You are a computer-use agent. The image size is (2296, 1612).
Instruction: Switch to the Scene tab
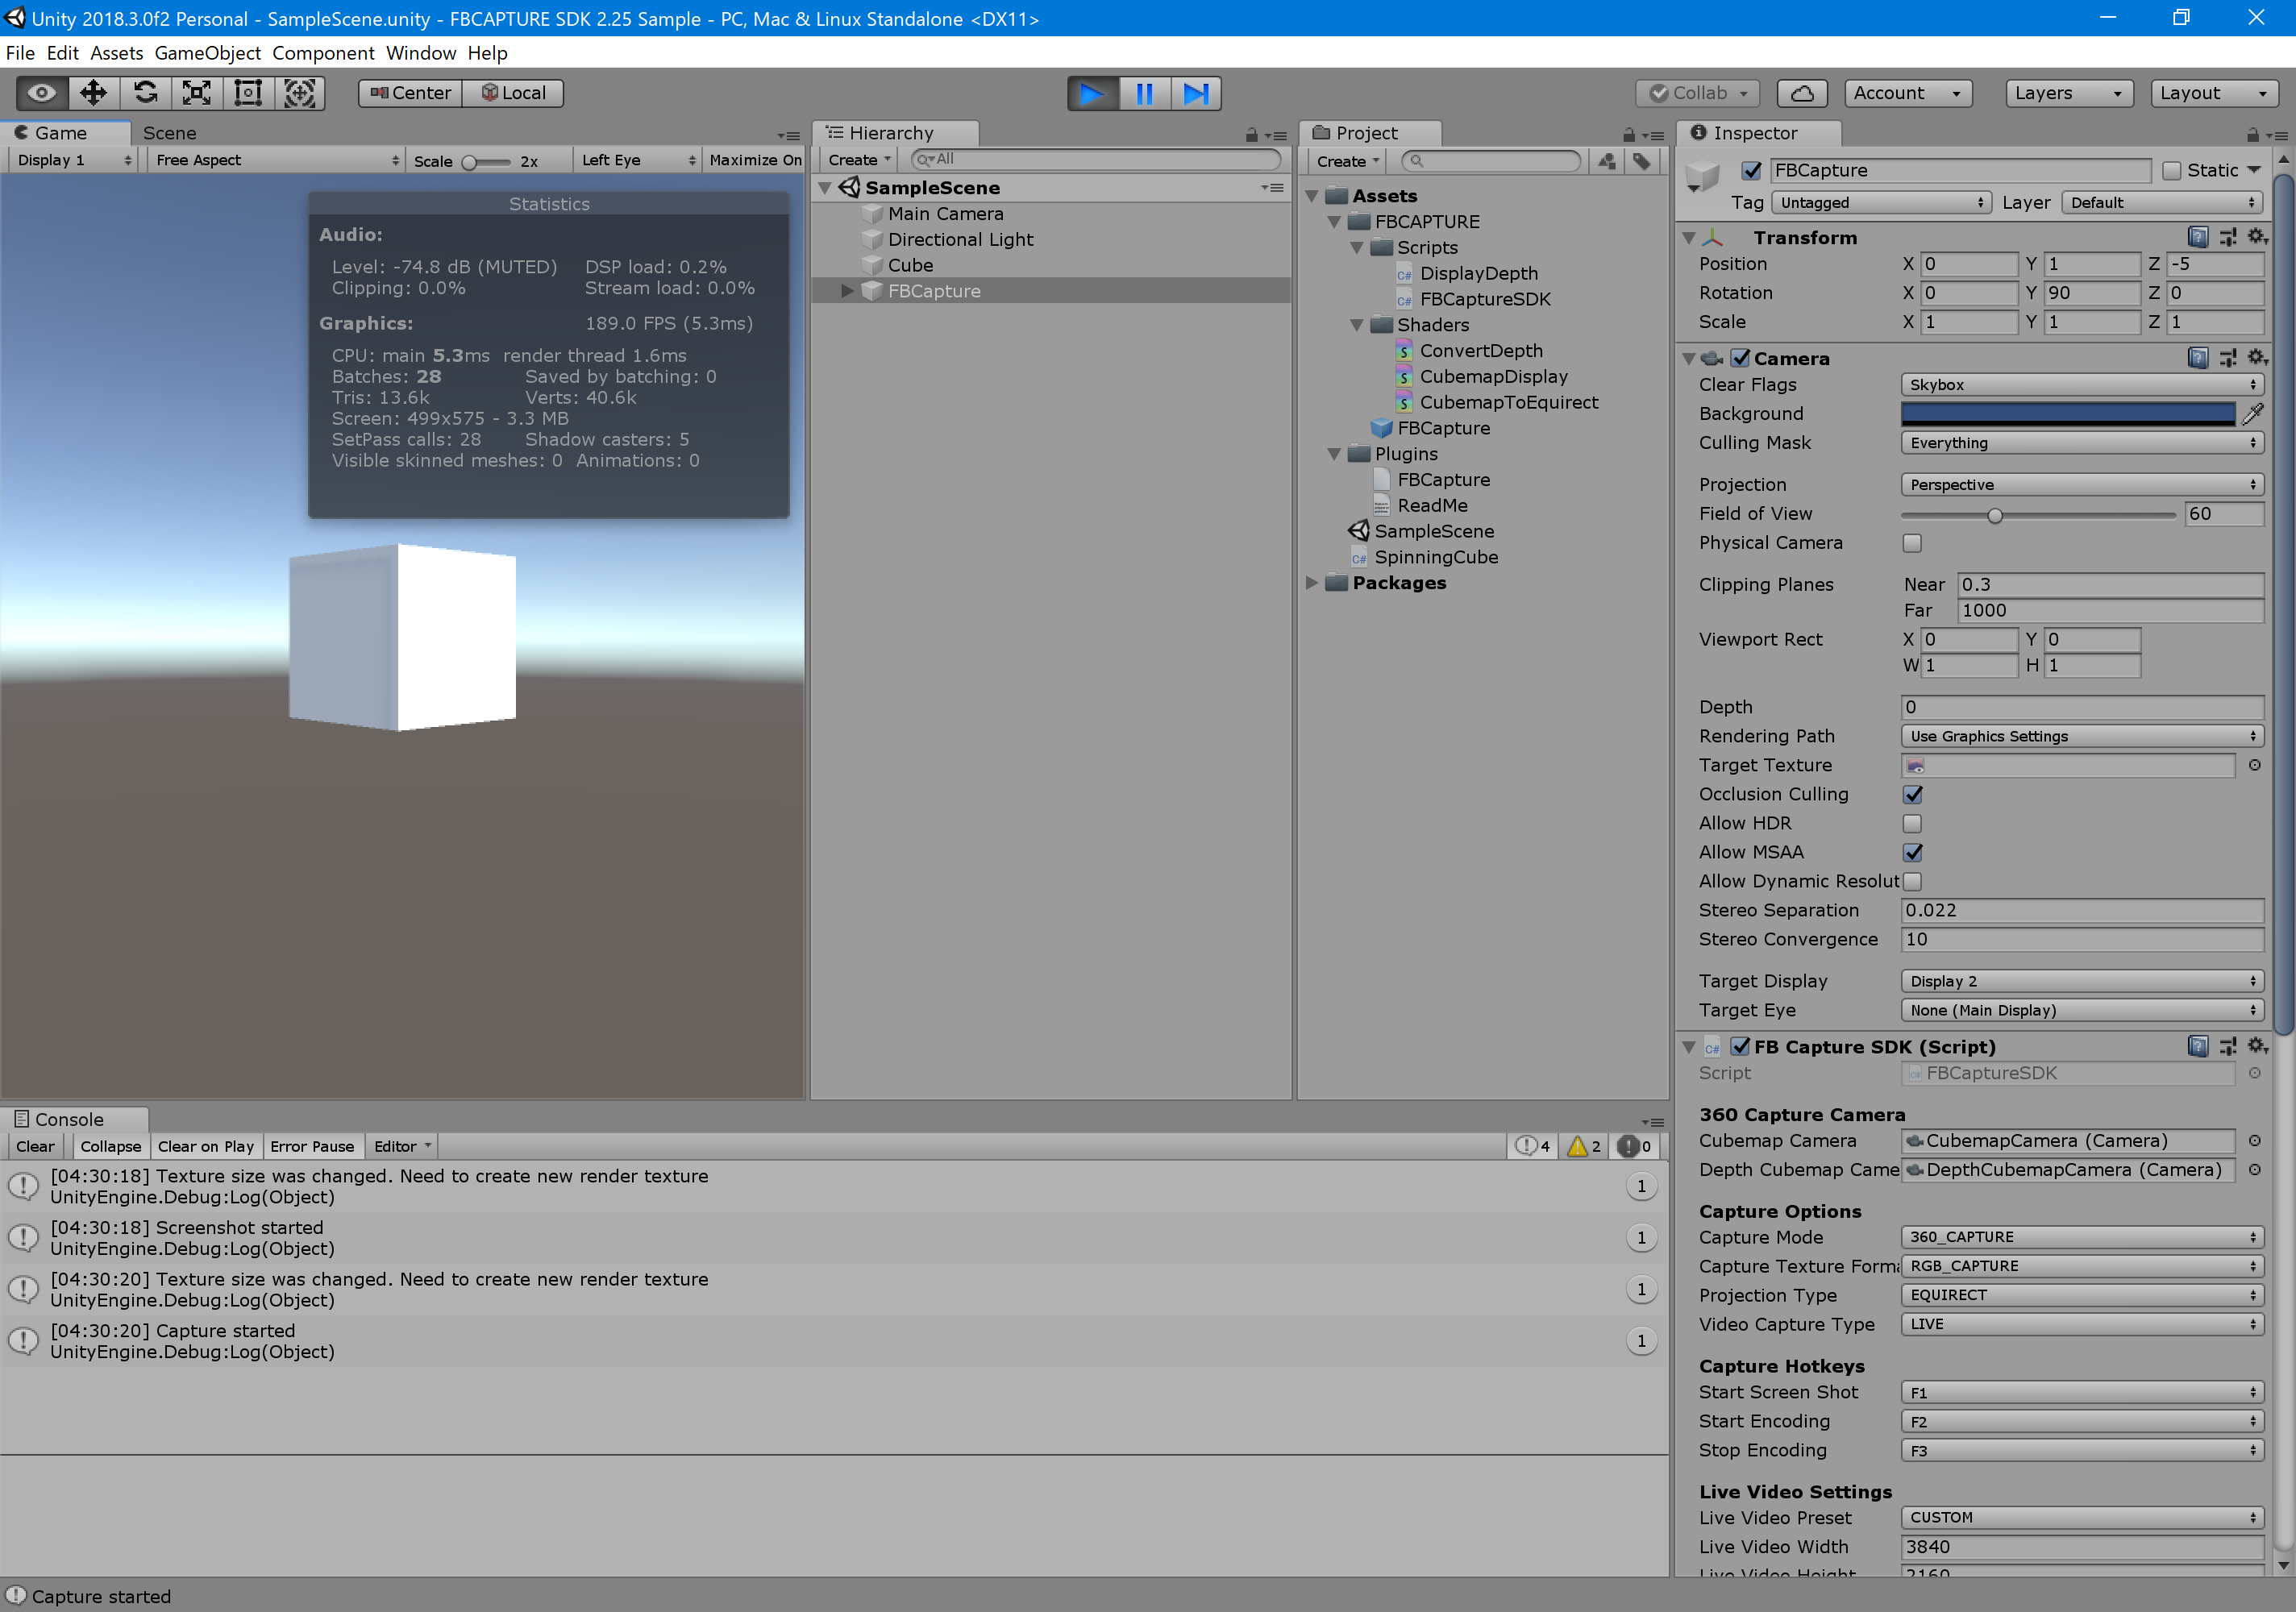click(x=169, y=133)
